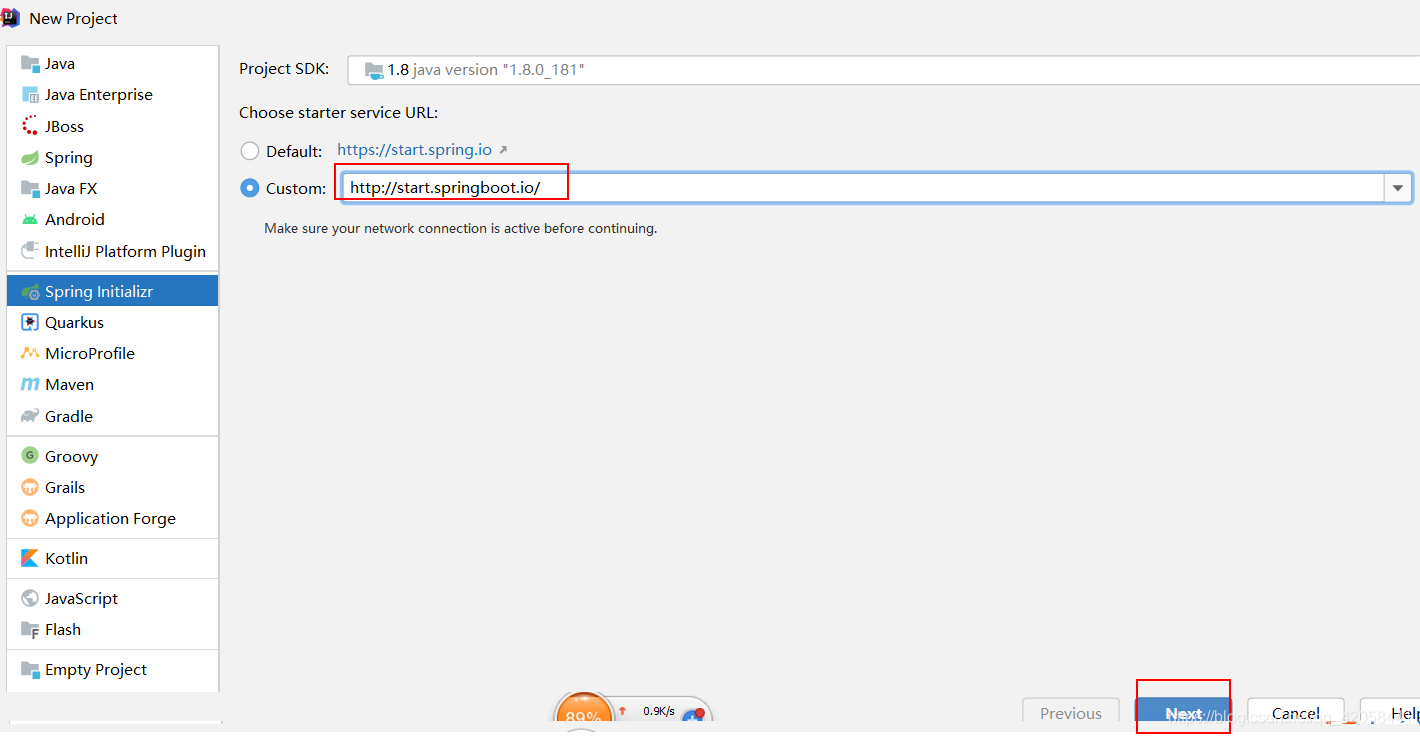Screen dimensions: 1420x736
Task: Select Gradle project type
Action: coord(112,416)
